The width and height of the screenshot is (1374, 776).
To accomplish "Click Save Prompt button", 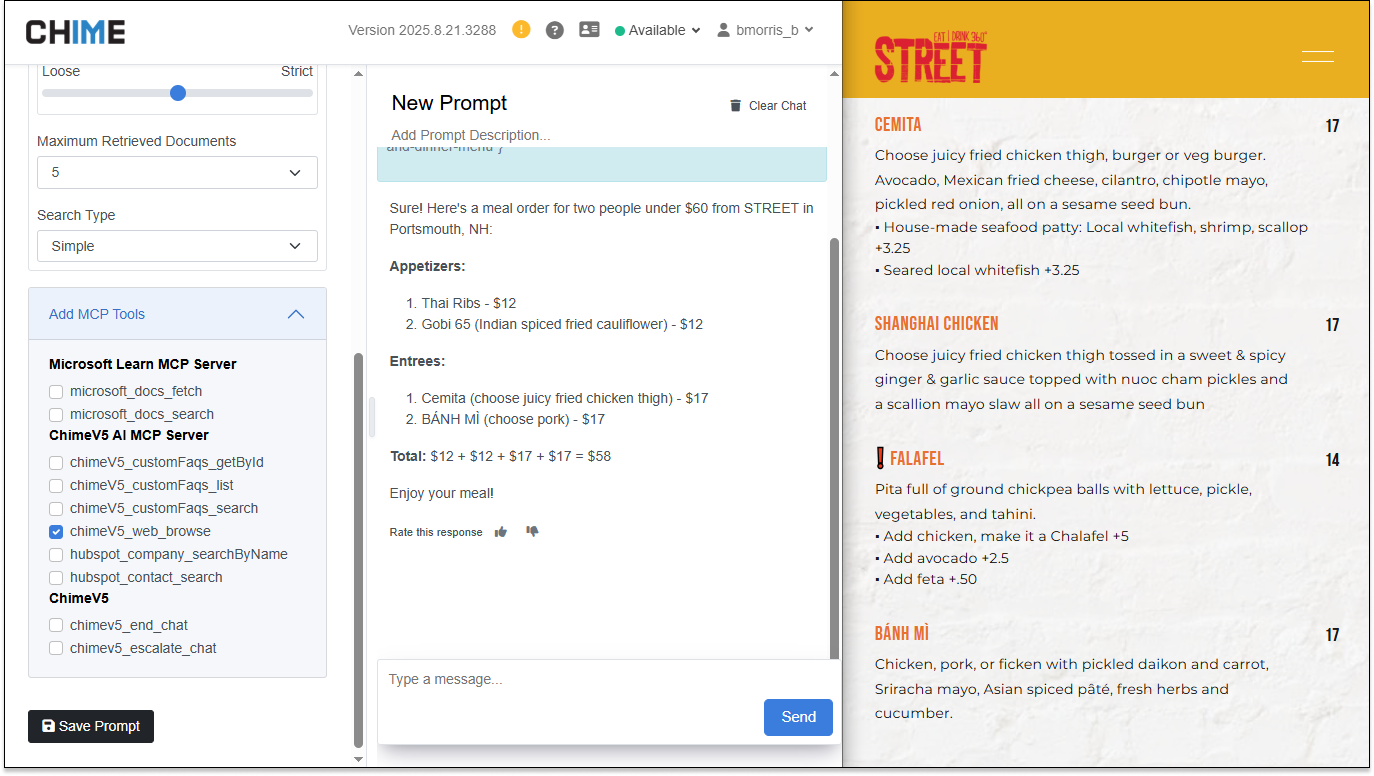I will tap(91, 726).
